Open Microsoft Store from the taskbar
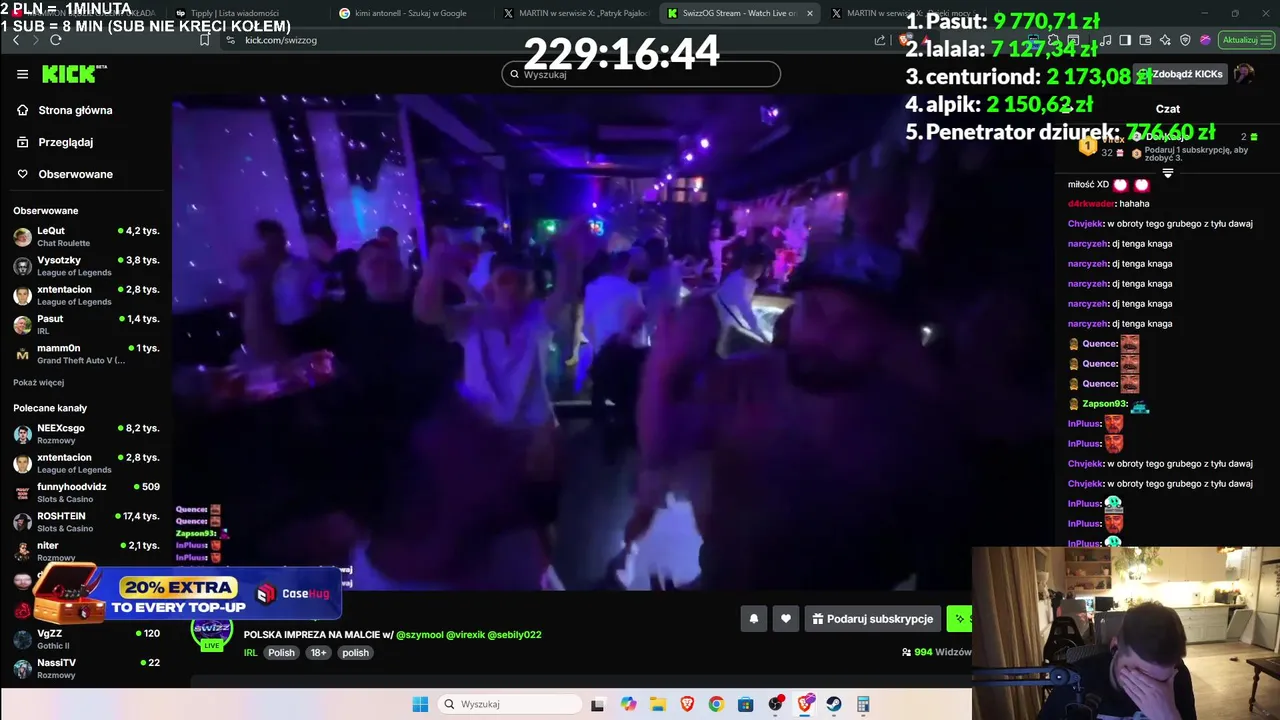1280x720 pixels. (x=745, y=704)
